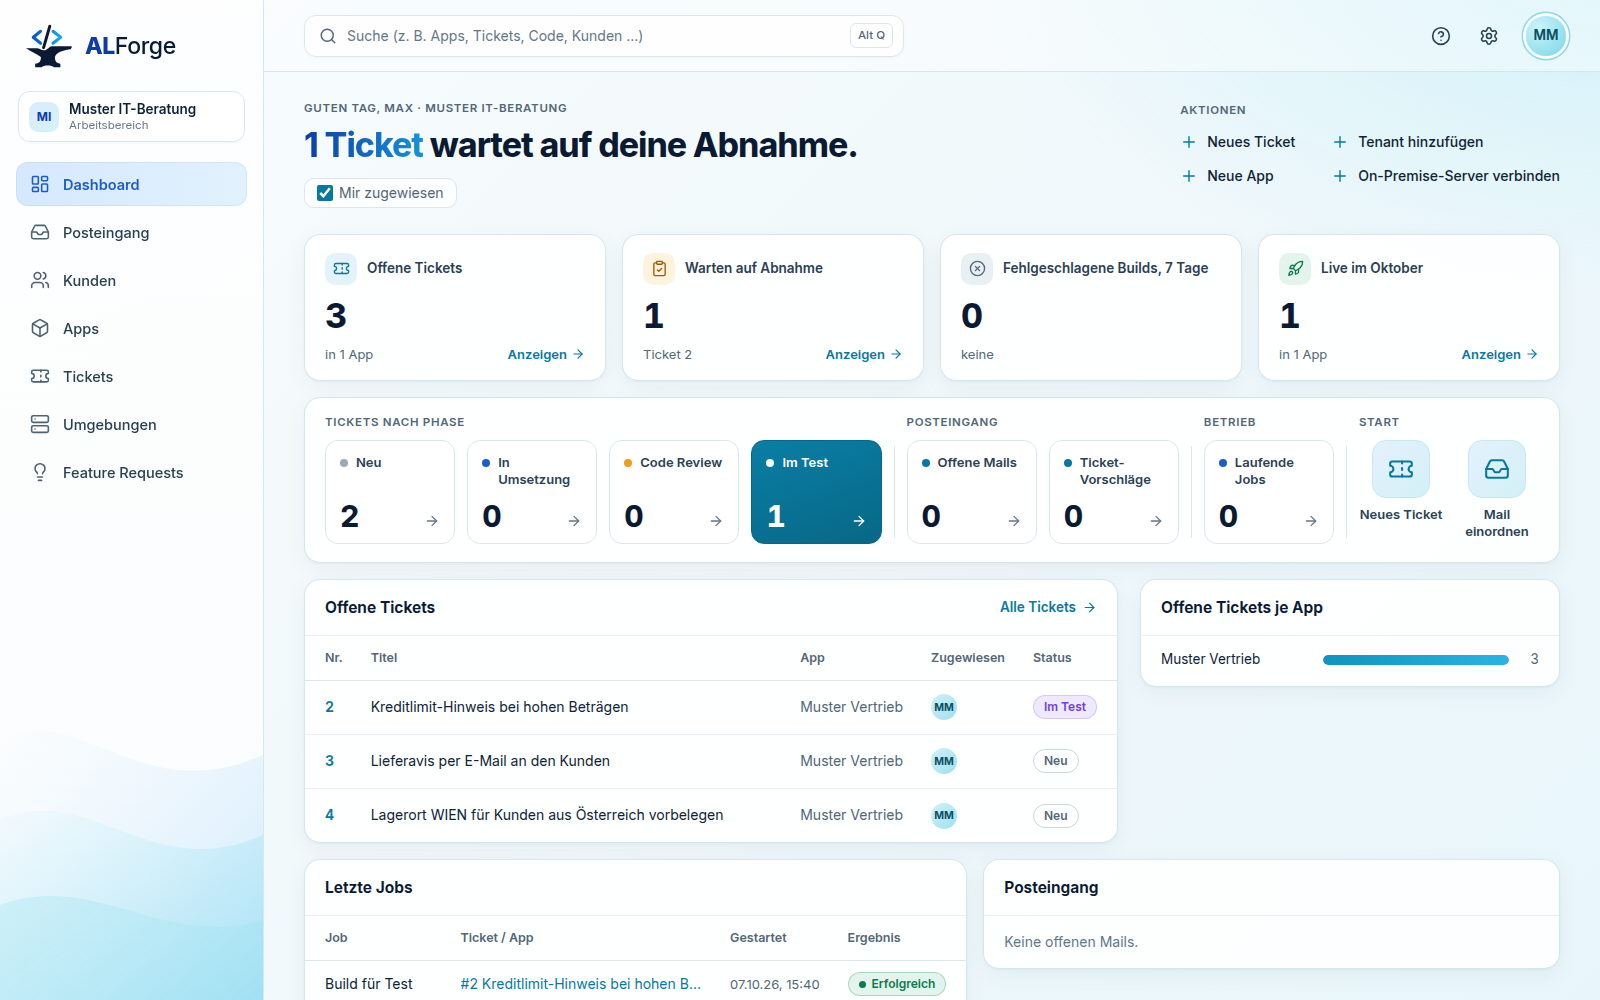Click the search magnifier icon

(328, 36)
